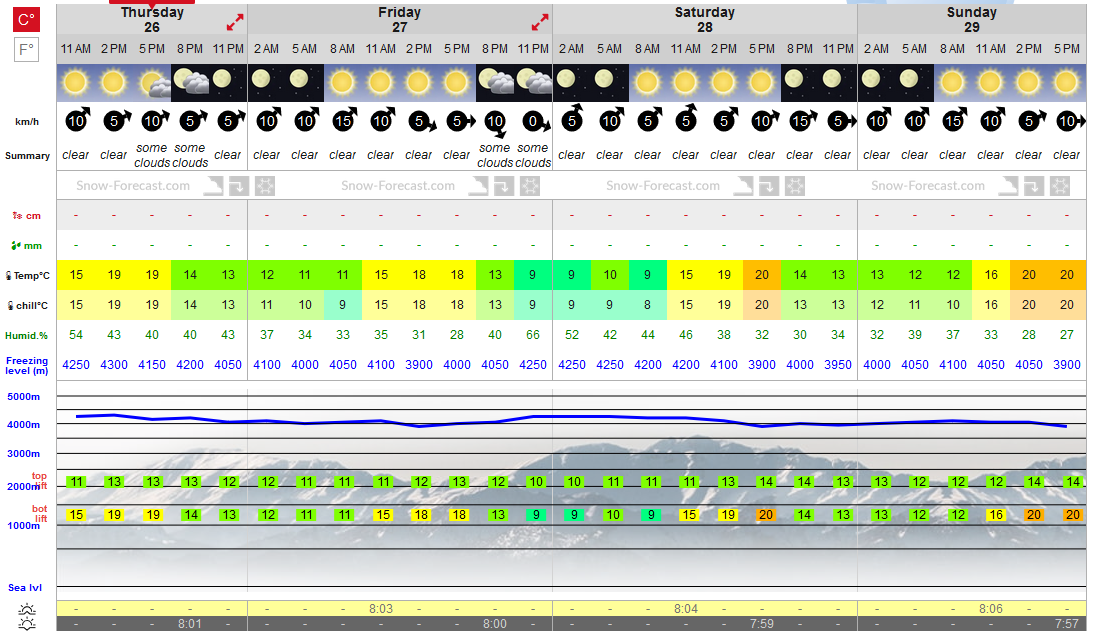Switch temperature units to Fahrenheit
This screenshot has height=638, width=1096.
pos(27,50)
